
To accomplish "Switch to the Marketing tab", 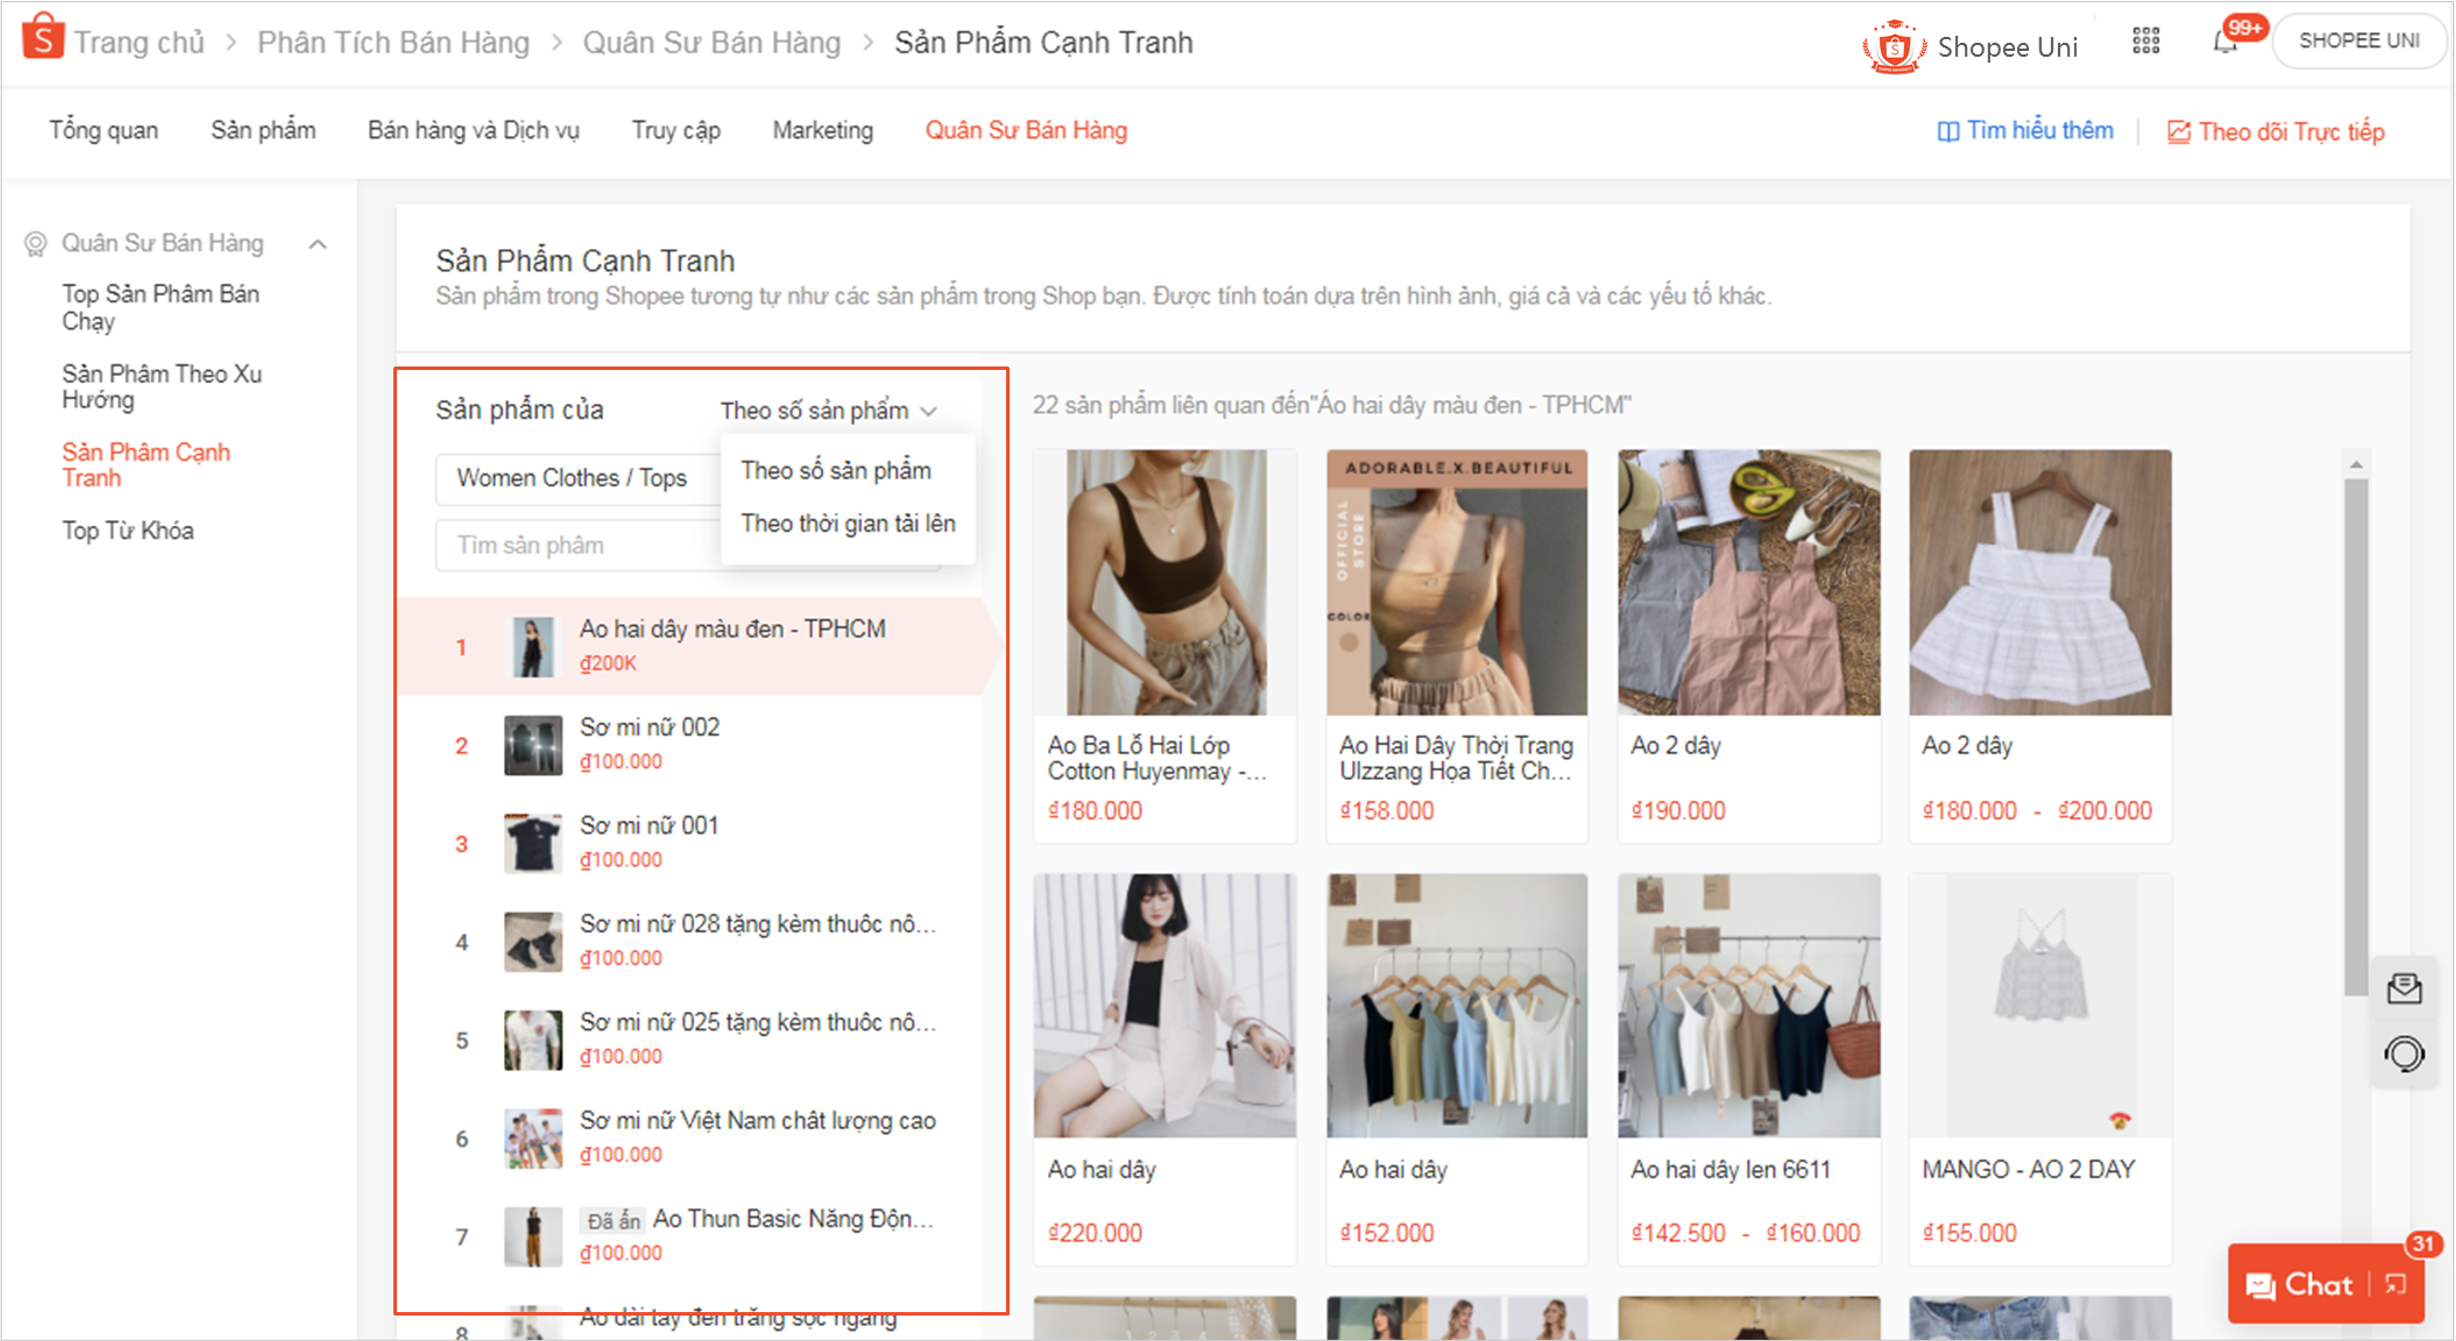I will pyautogui.click(x=821, y=130).
